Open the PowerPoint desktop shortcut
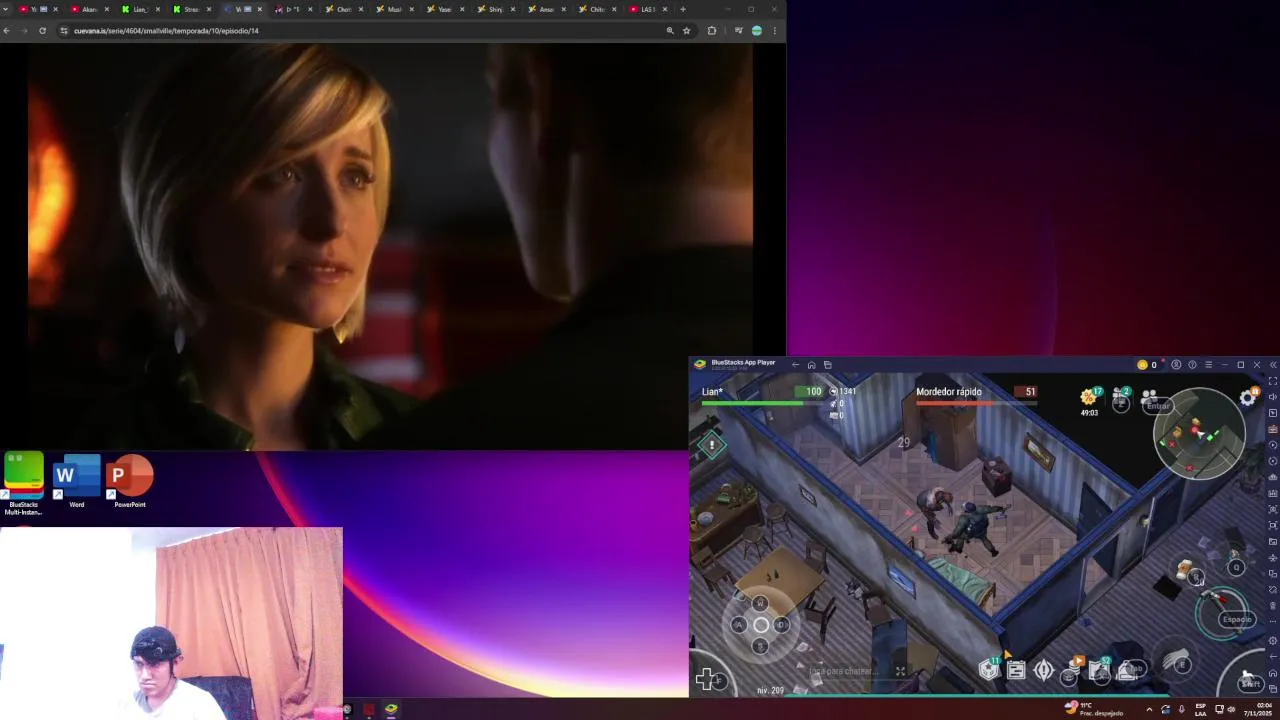This screenshot has width=1280, height=720. pyautogui.click(x=130, y=481)
